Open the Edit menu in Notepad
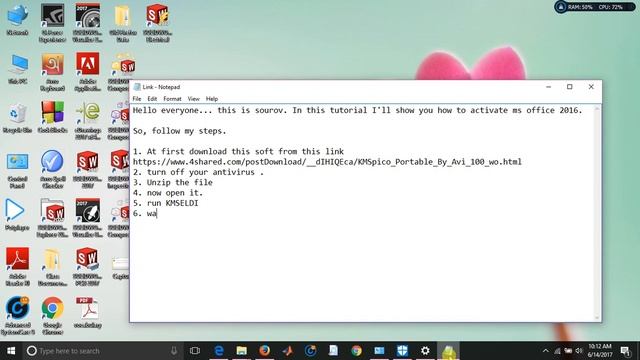This screenshot has width=640, height=360. (152, 99)
